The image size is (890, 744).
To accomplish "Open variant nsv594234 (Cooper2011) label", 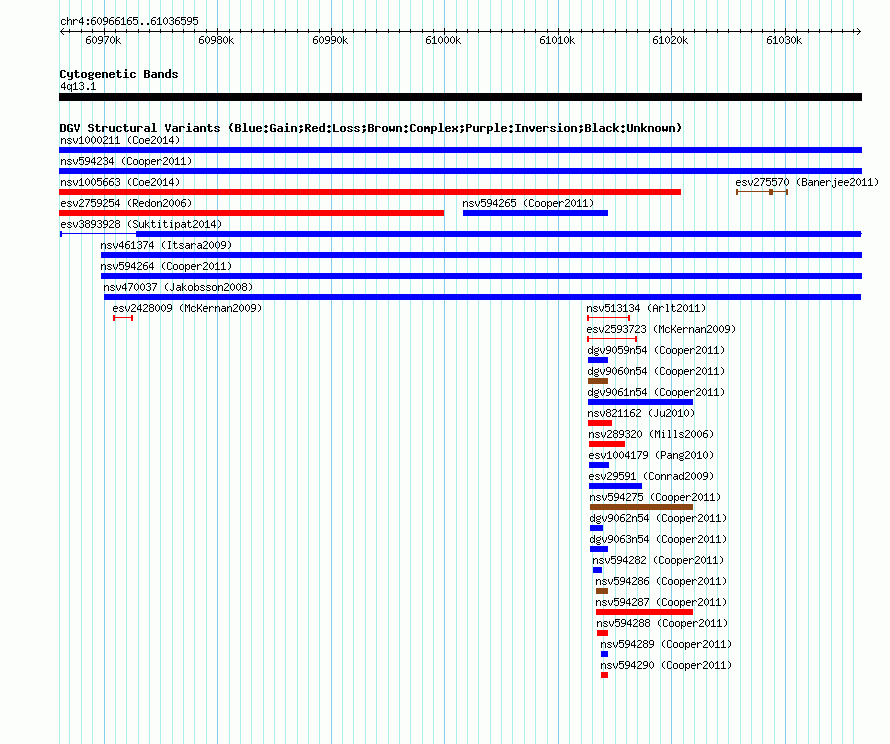I will pyautogui.click(x=126, y=161).
